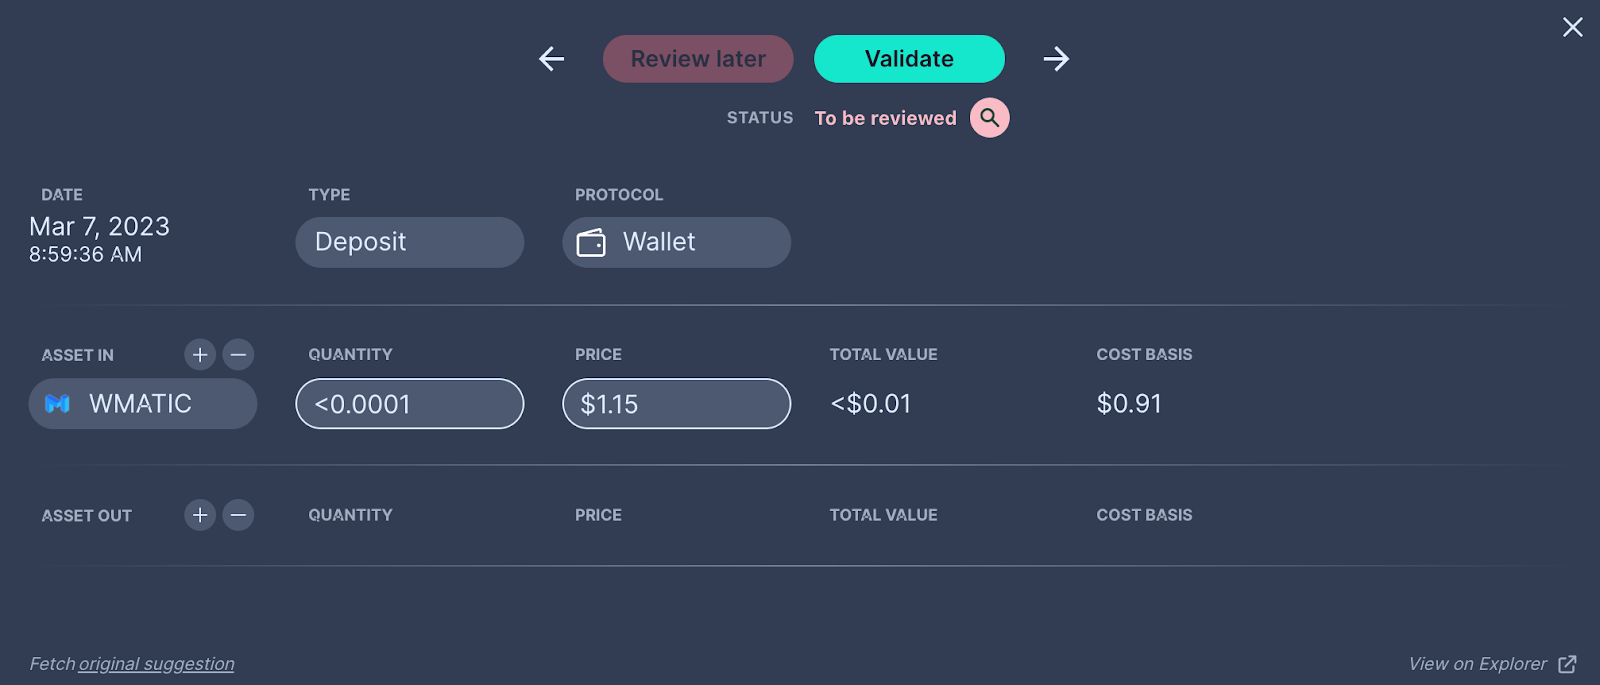Click the cost basis value $0.91
The image size is (1600, 685).
tap(1129, 404)
